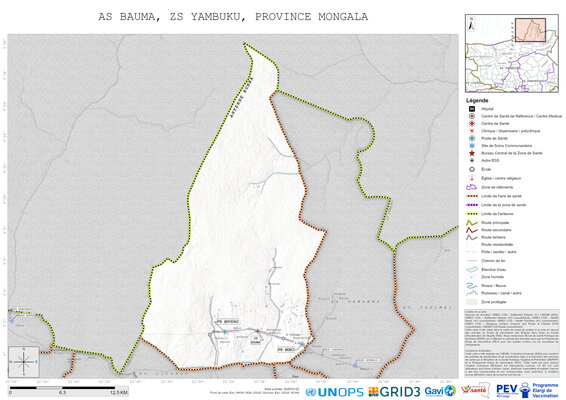Screen dimensions: 566x400
Task: Click the blue health post marker near PS BOYEKU
Action: [225, 331]
